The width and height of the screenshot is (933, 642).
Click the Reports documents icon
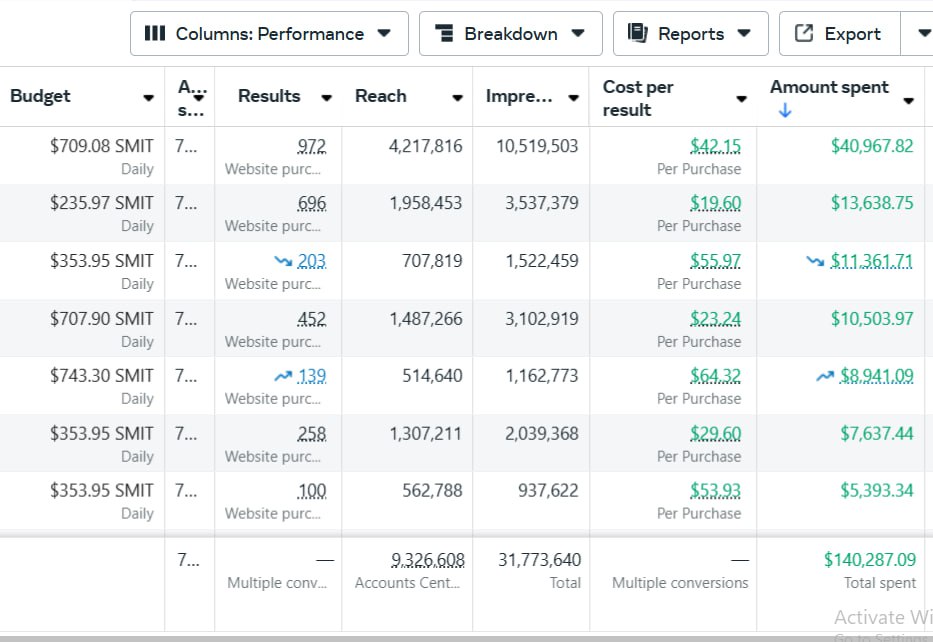637,34
